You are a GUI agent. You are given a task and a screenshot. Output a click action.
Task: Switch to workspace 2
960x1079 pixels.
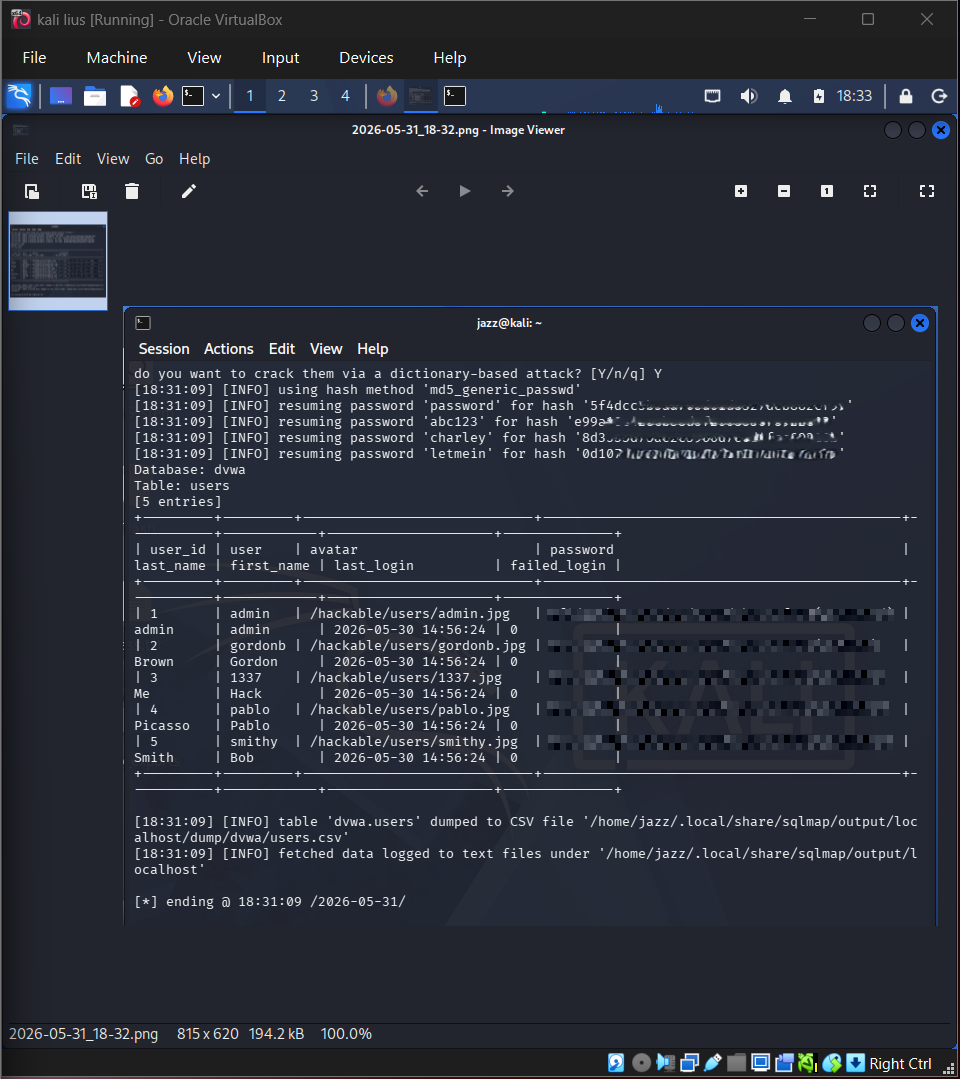coord(281,96)
